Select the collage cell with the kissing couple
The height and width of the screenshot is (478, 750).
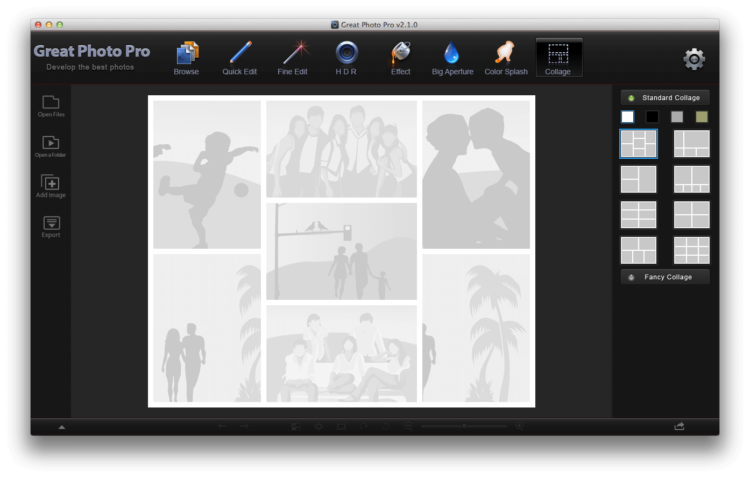point(476,175)
